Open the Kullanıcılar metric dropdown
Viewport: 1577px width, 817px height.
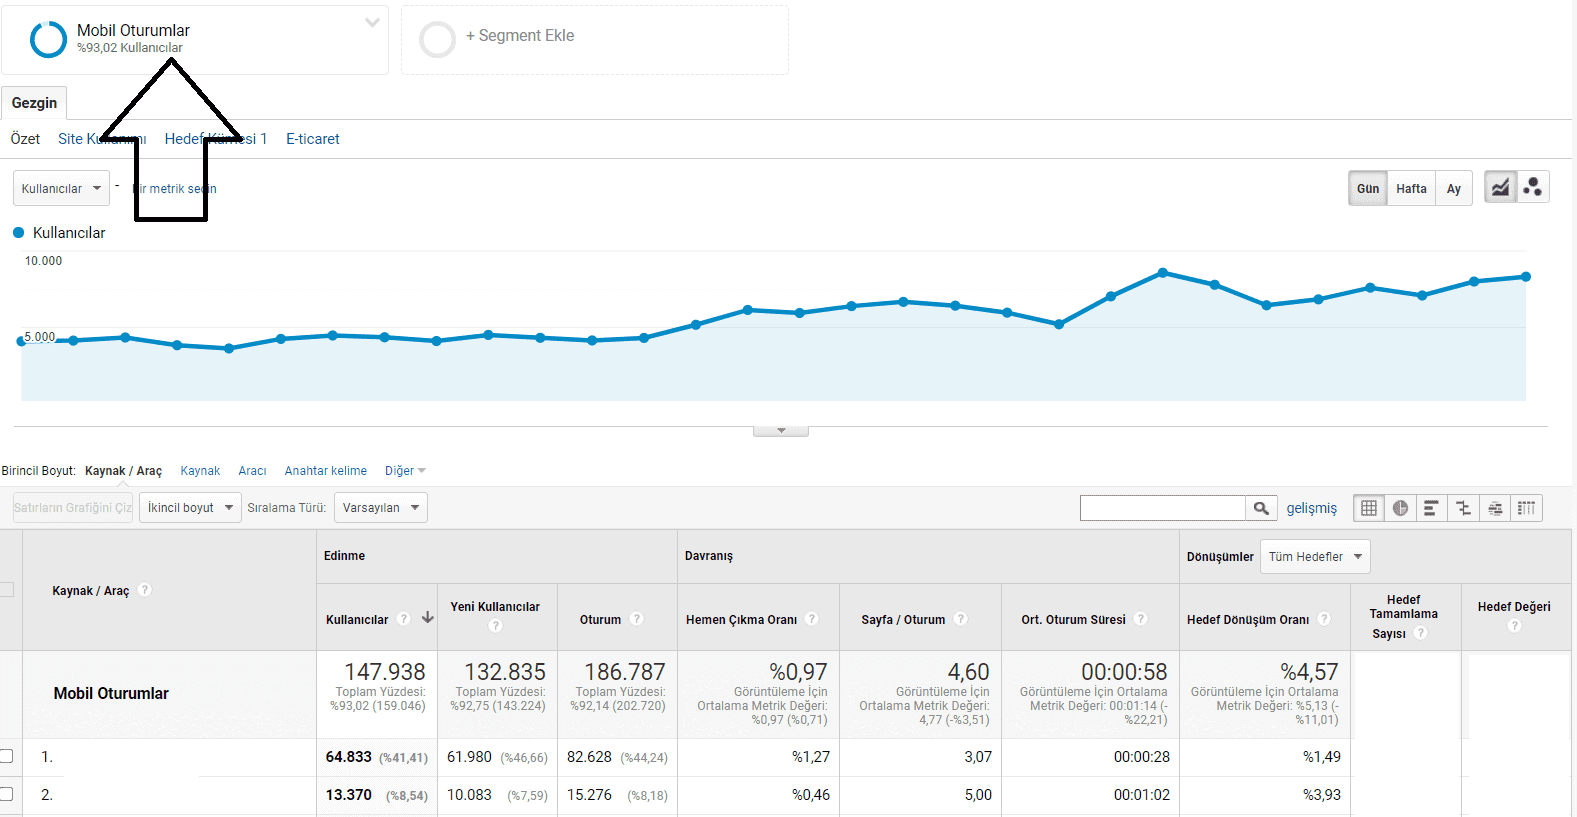pos(61,188)
